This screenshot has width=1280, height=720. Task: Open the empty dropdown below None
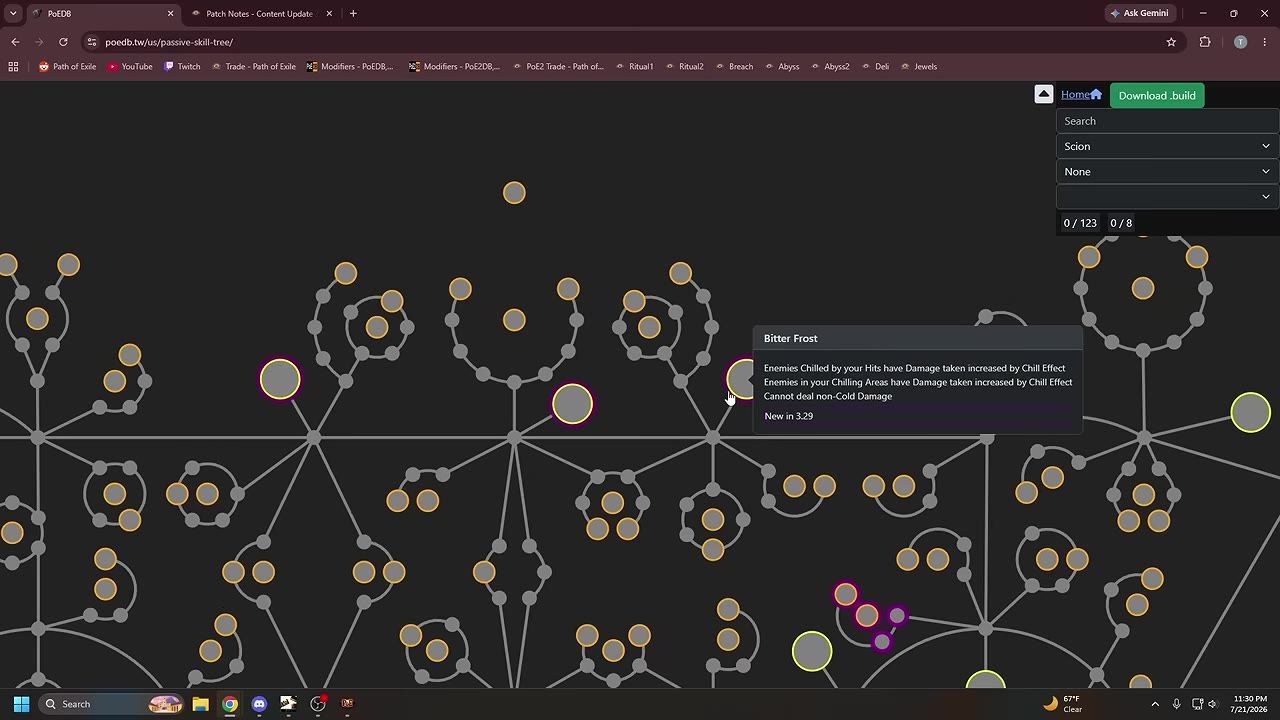[1167, 197]
